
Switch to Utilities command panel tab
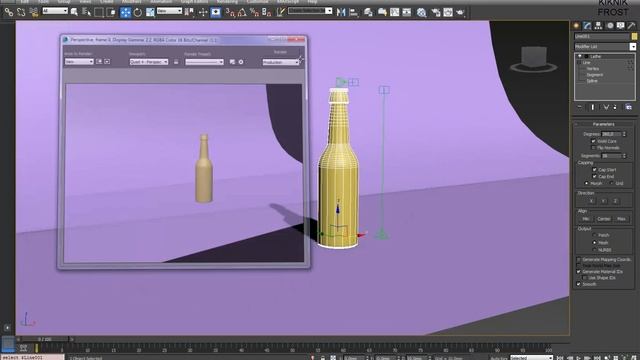click(x=631, y=26)
